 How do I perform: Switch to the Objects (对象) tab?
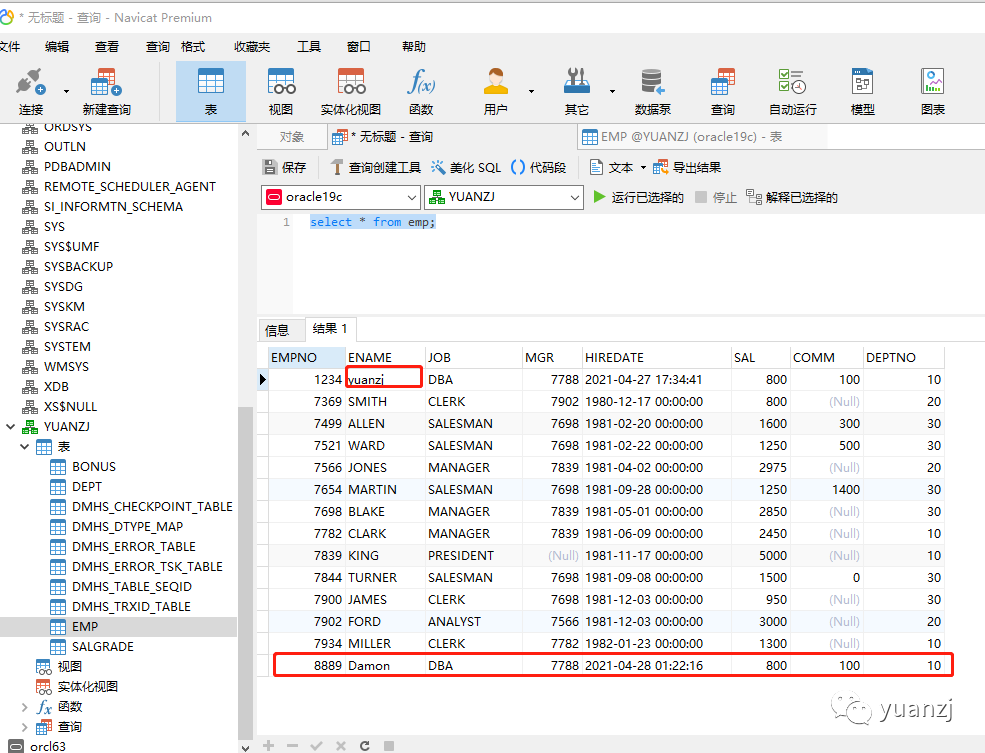click(292, 137)
